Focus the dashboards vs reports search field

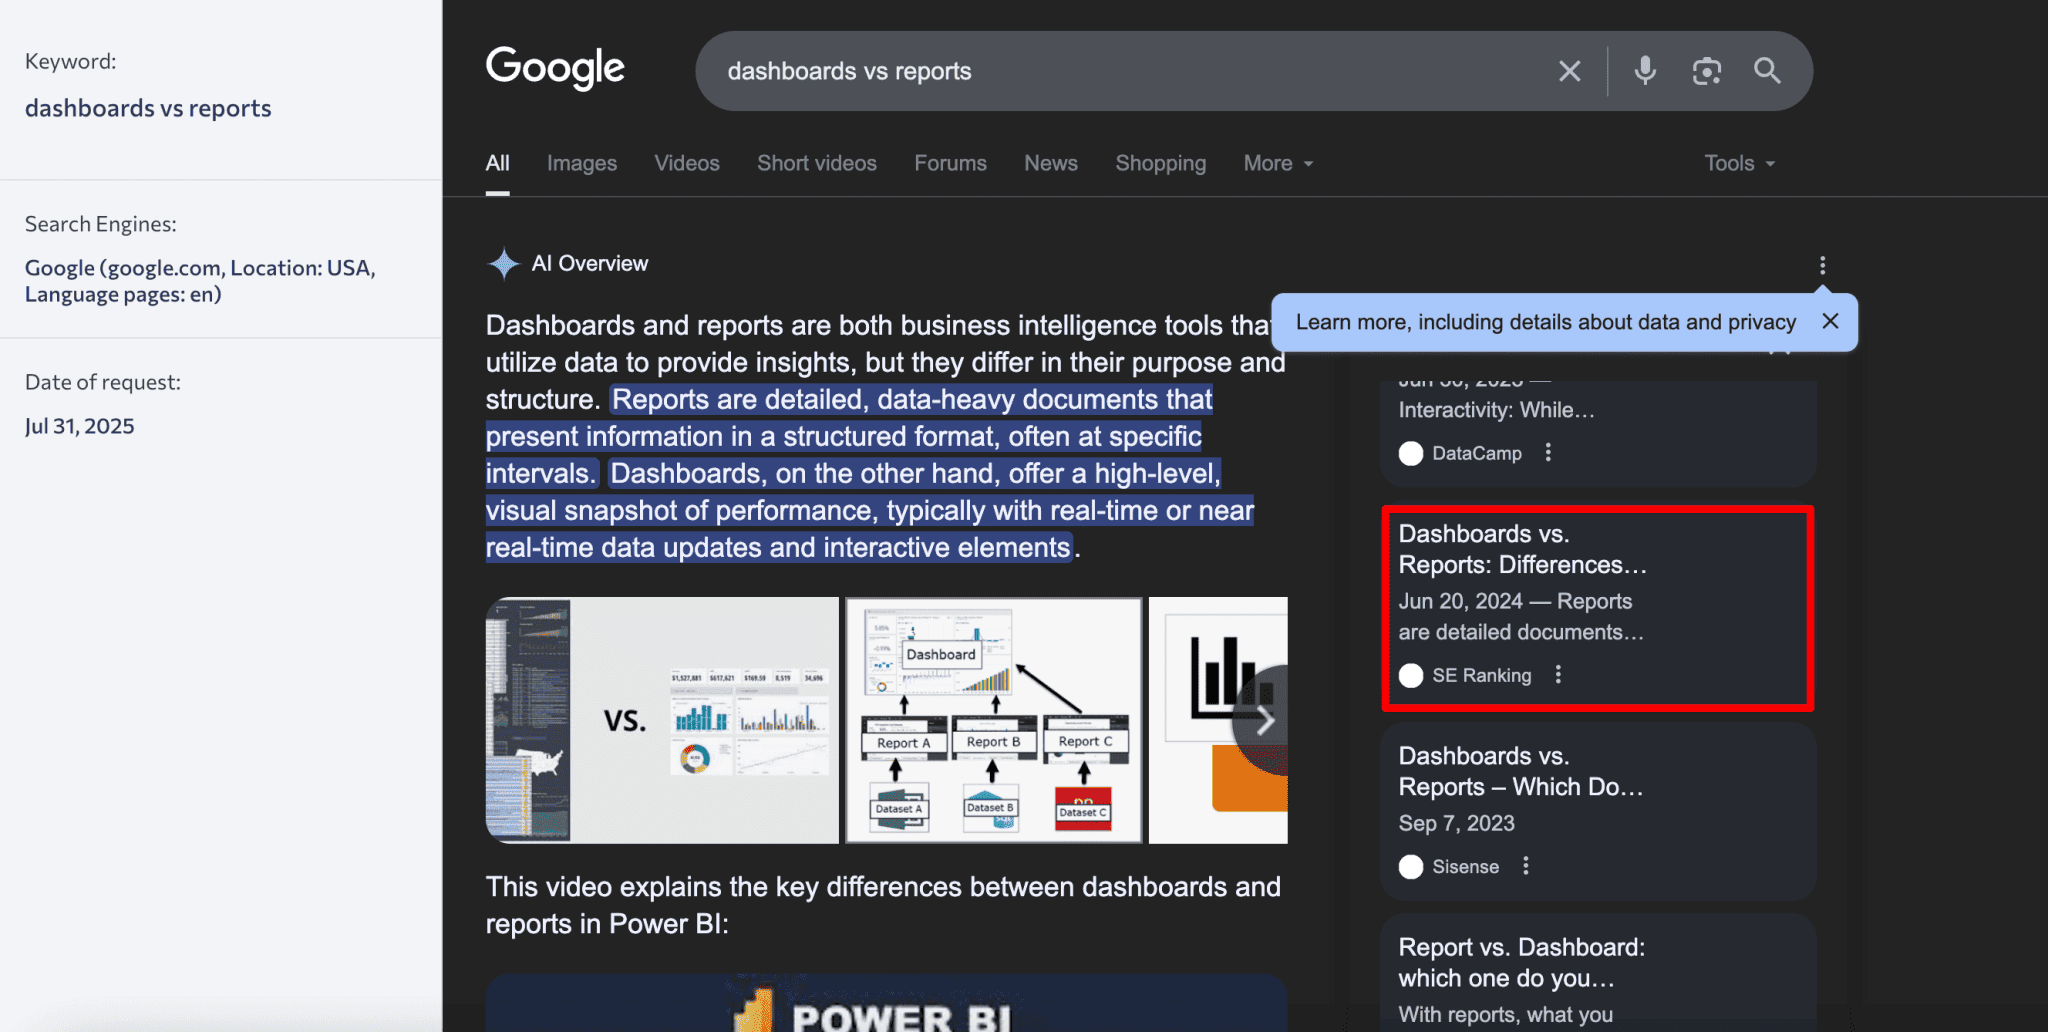pos(1100,71)
